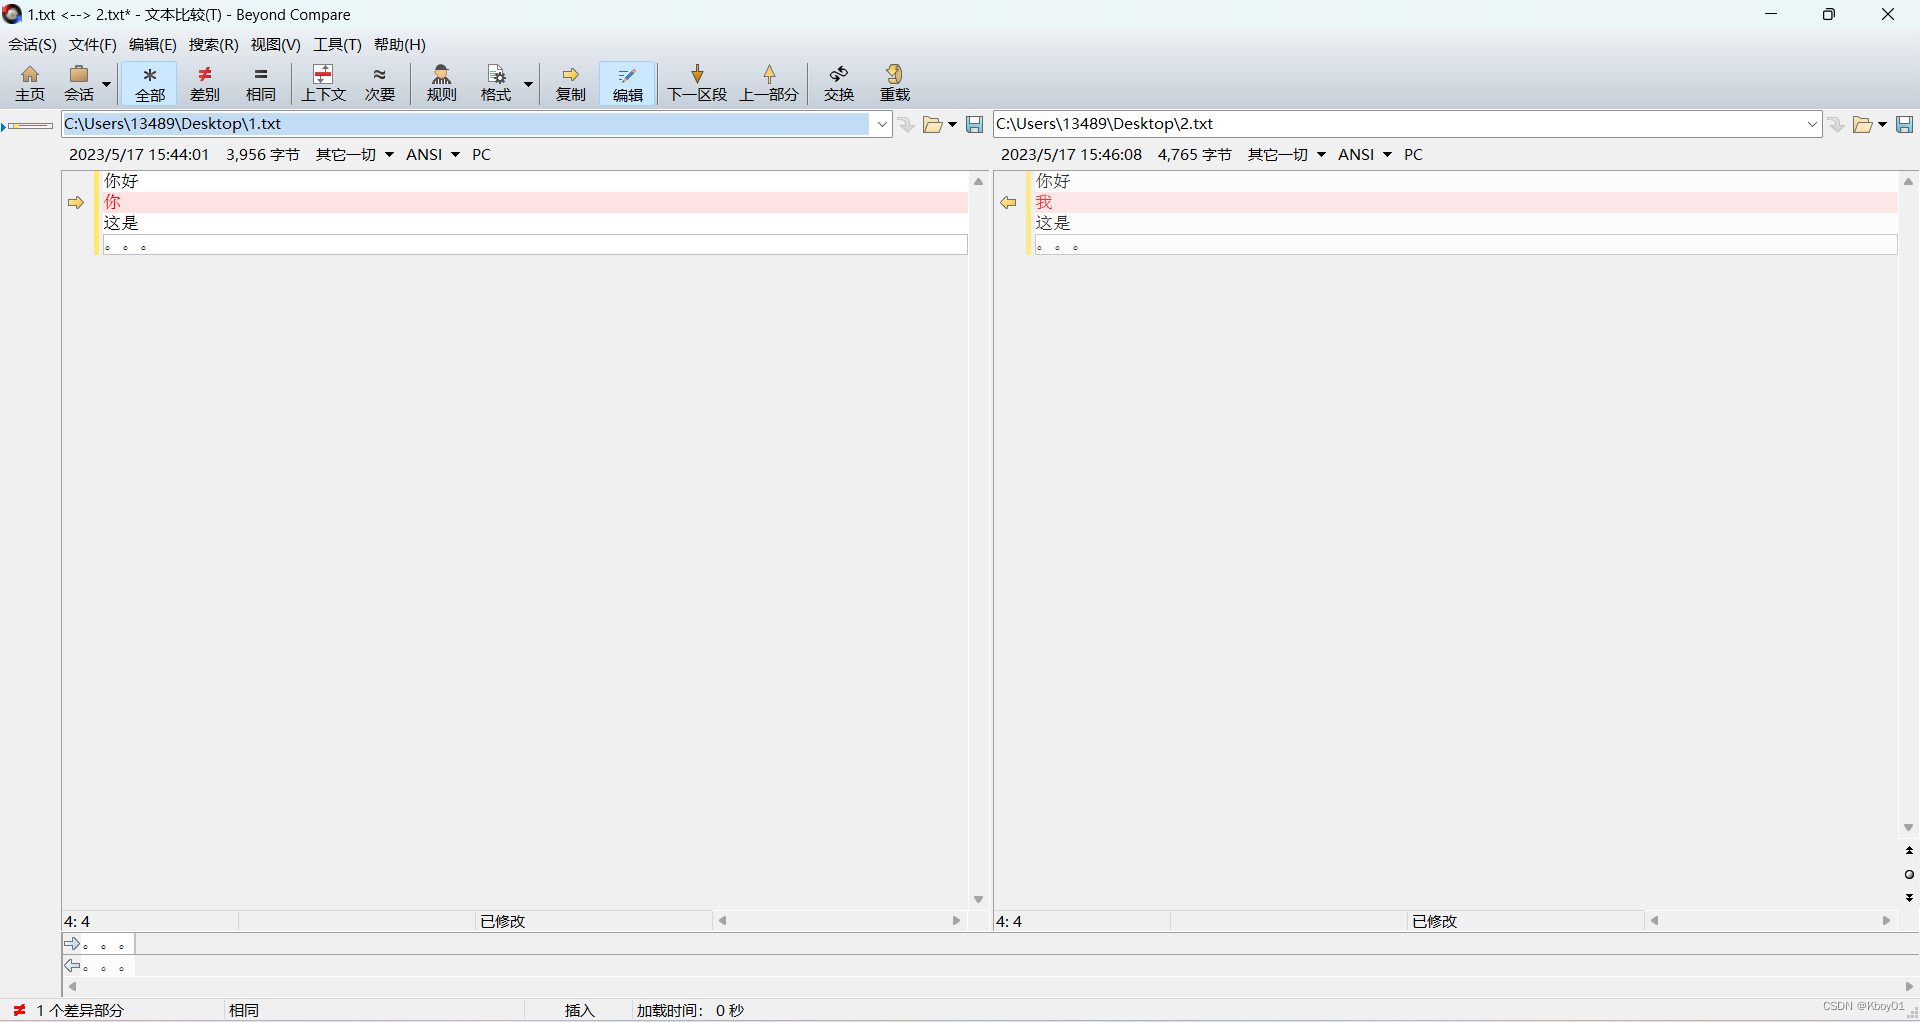1920x1022 pixels.
Task: Click the left browse folder icon
Action: [932, 124]
